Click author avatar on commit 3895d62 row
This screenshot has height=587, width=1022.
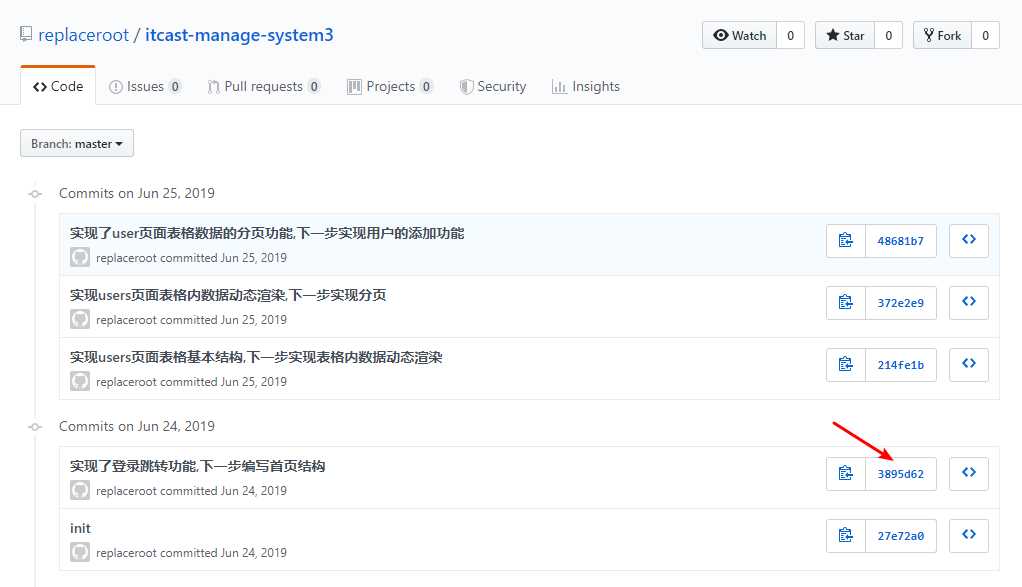tap(80, 490)
